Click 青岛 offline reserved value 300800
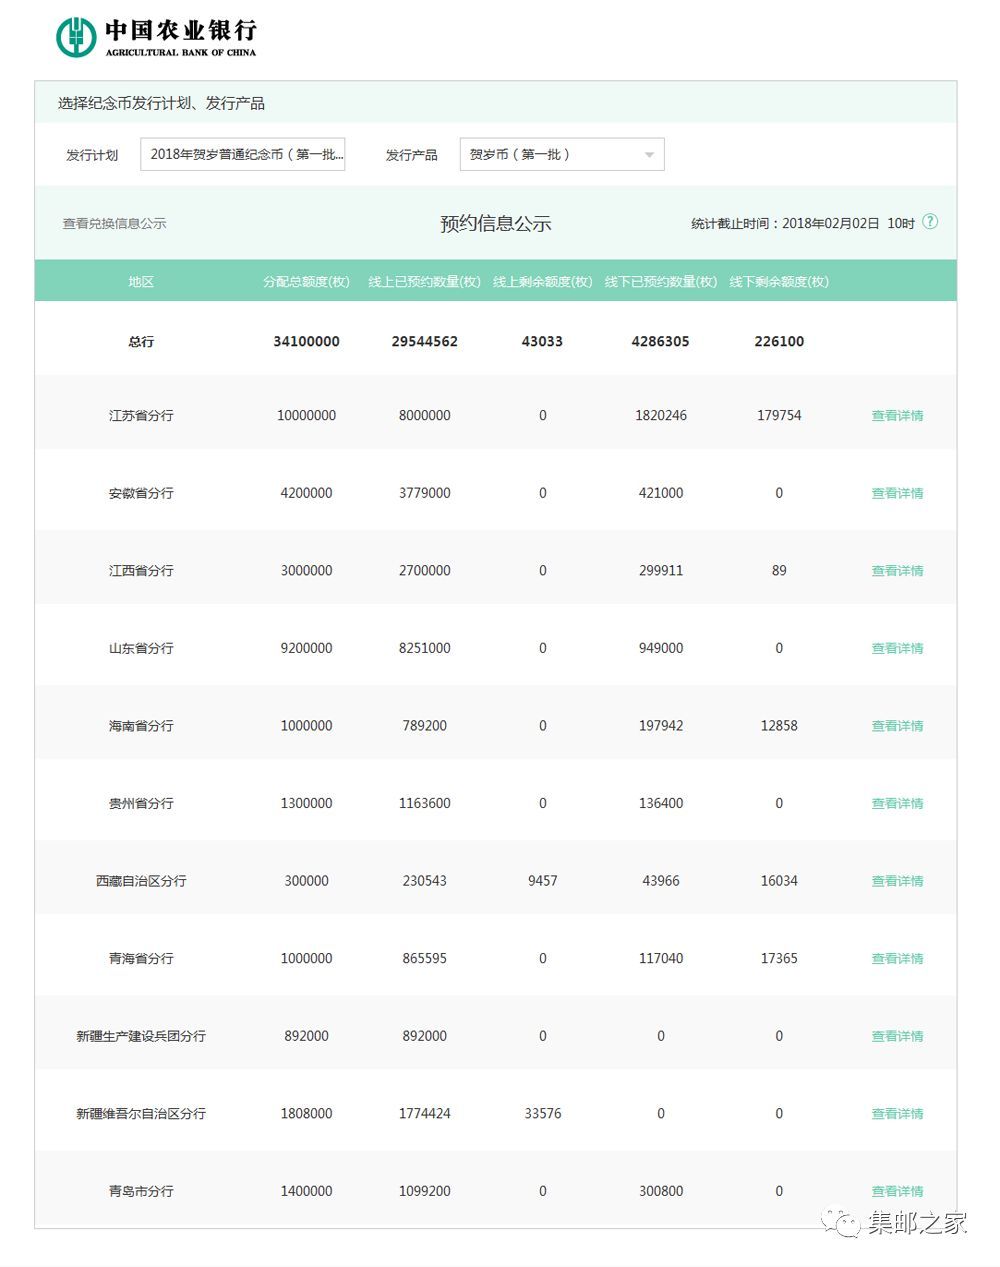The image size is (1000, 1267). click(661, 1191)
